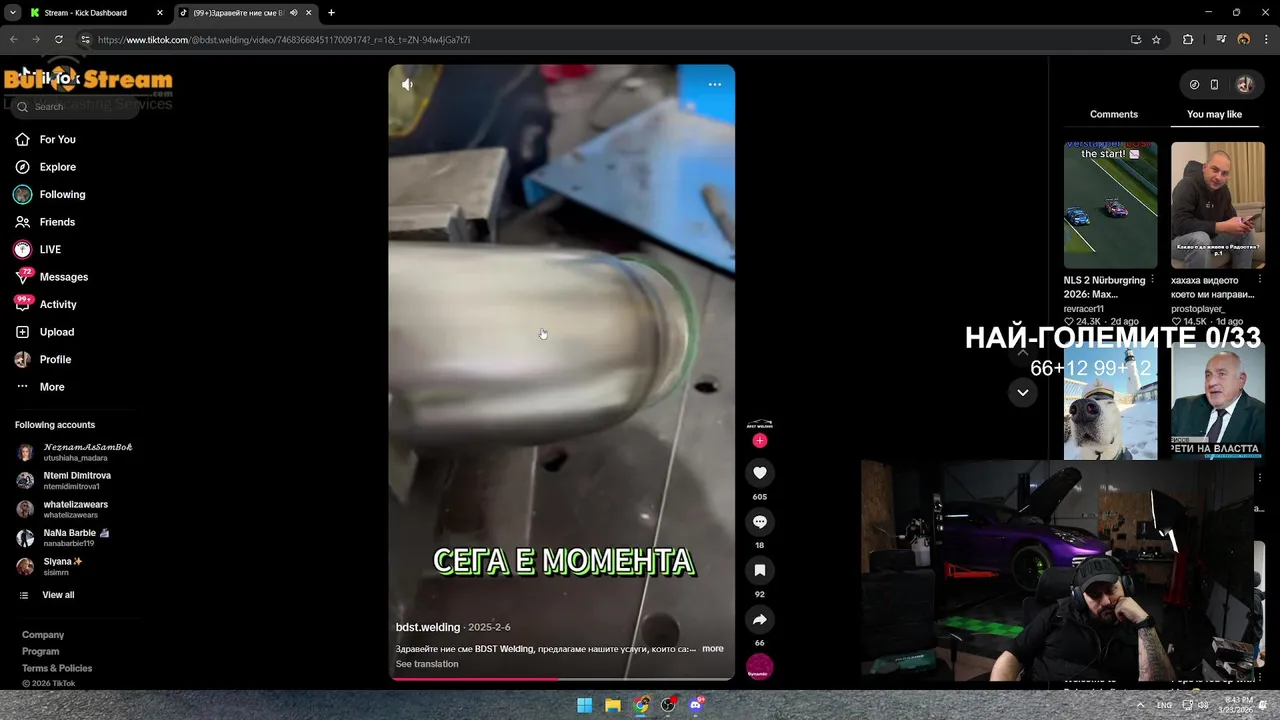The width and height of the screenshot is (1280, 720).
Task: Open your Profile from the sidebar
Action: tap(44, 360)
